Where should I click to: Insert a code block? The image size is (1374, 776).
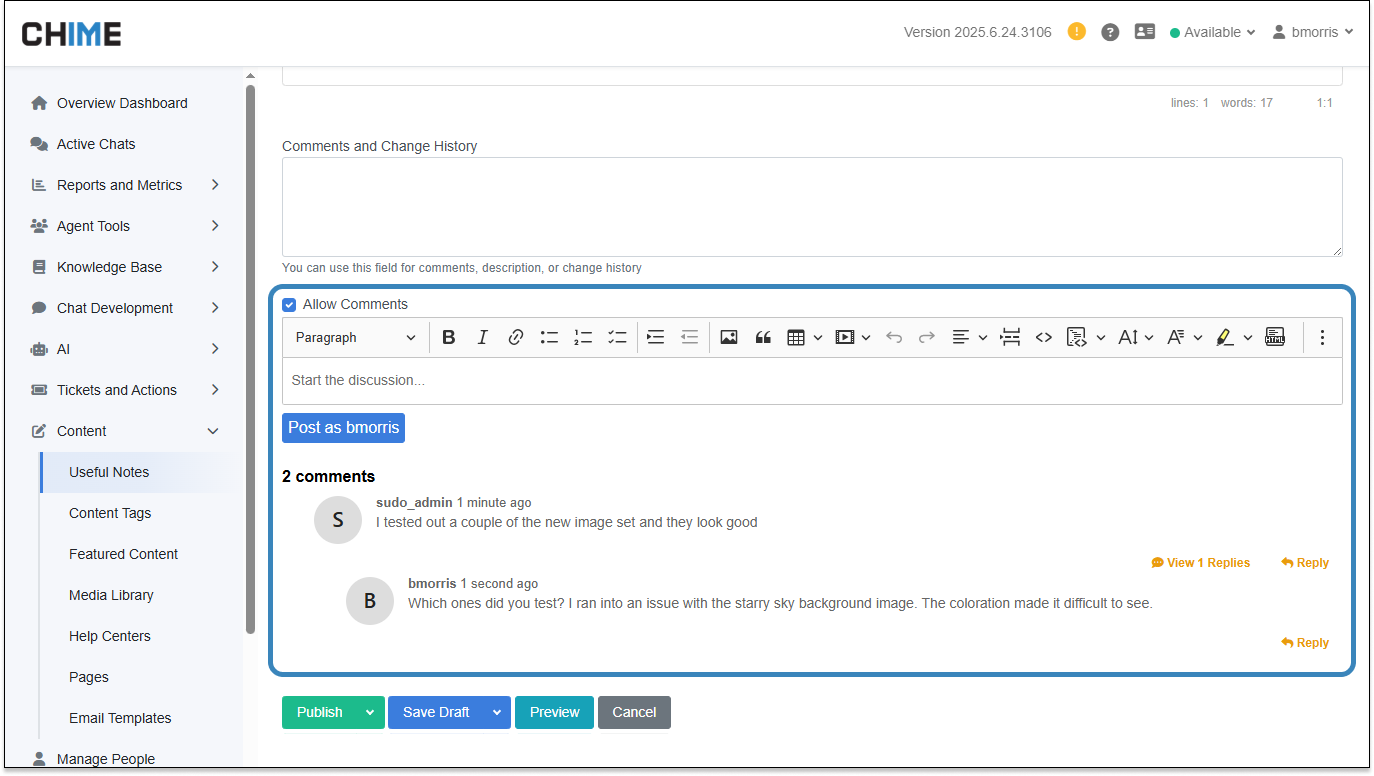1076,338
